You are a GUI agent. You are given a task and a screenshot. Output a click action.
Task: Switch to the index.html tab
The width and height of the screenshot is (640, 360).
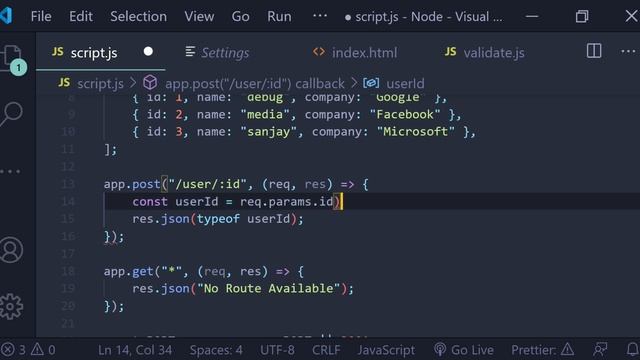(355, 53)
